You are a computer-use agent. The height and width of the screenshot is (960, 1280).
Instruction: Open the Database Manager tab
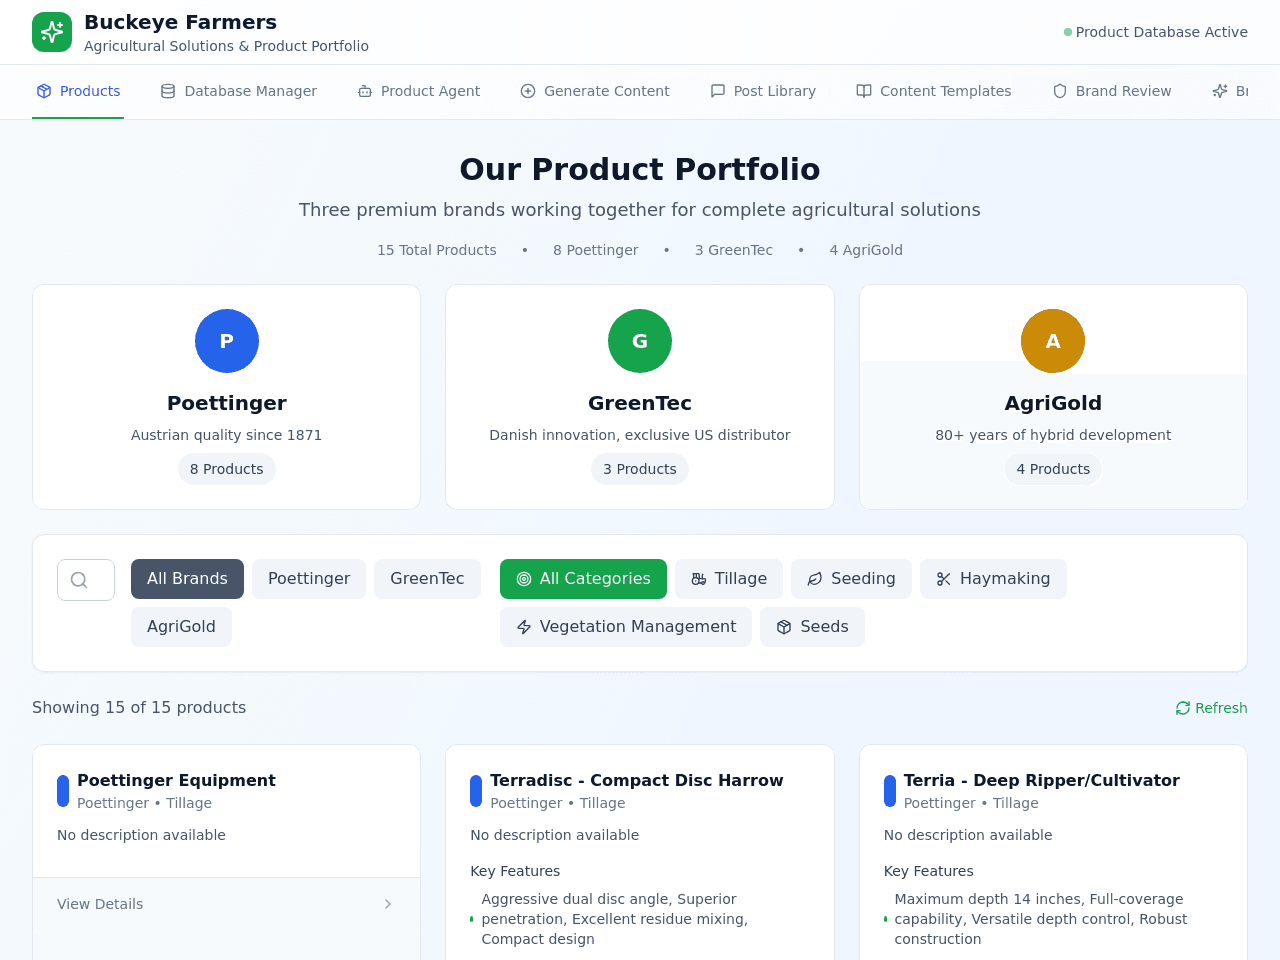[239, 91]
